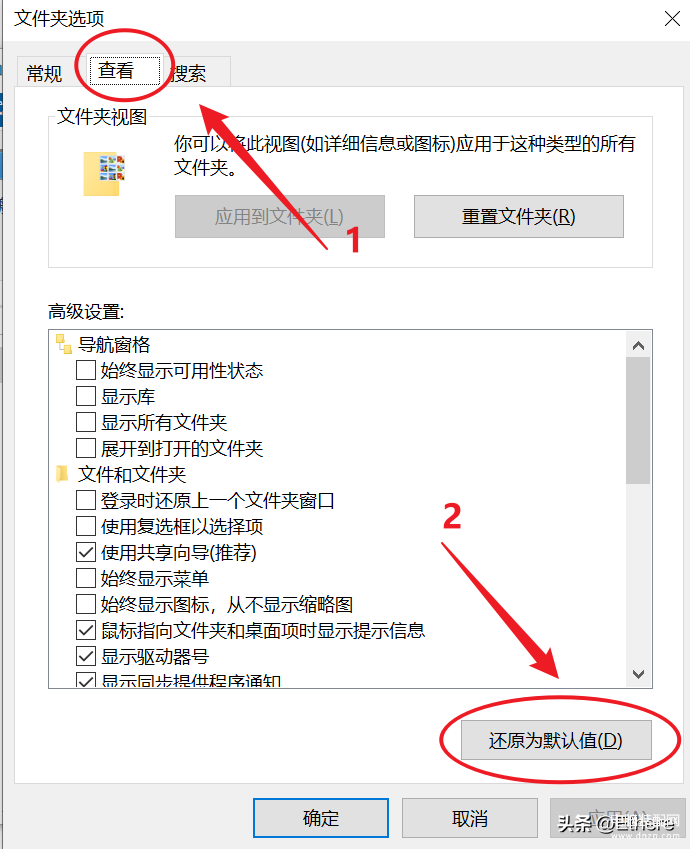Close the 文件夹选项 dialog with X

[x=672, y=18]
